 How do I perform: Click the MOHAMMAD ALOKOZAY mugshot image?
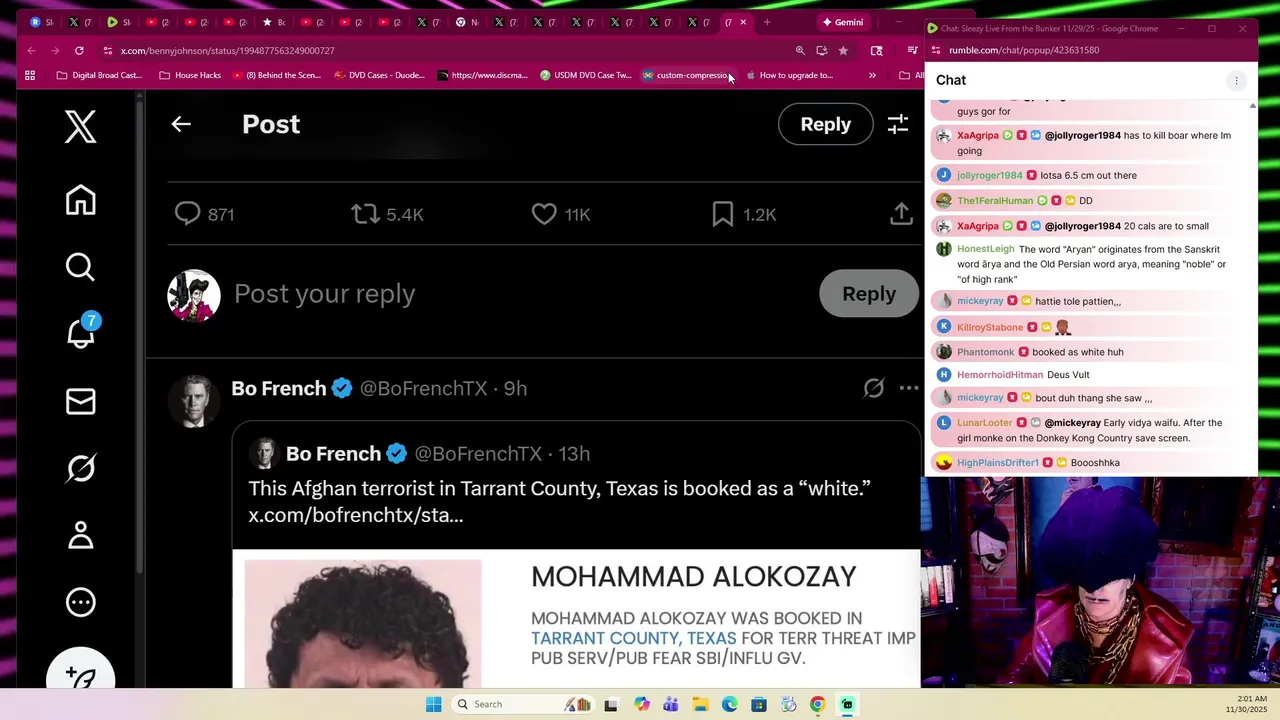[x=363, y=623]
